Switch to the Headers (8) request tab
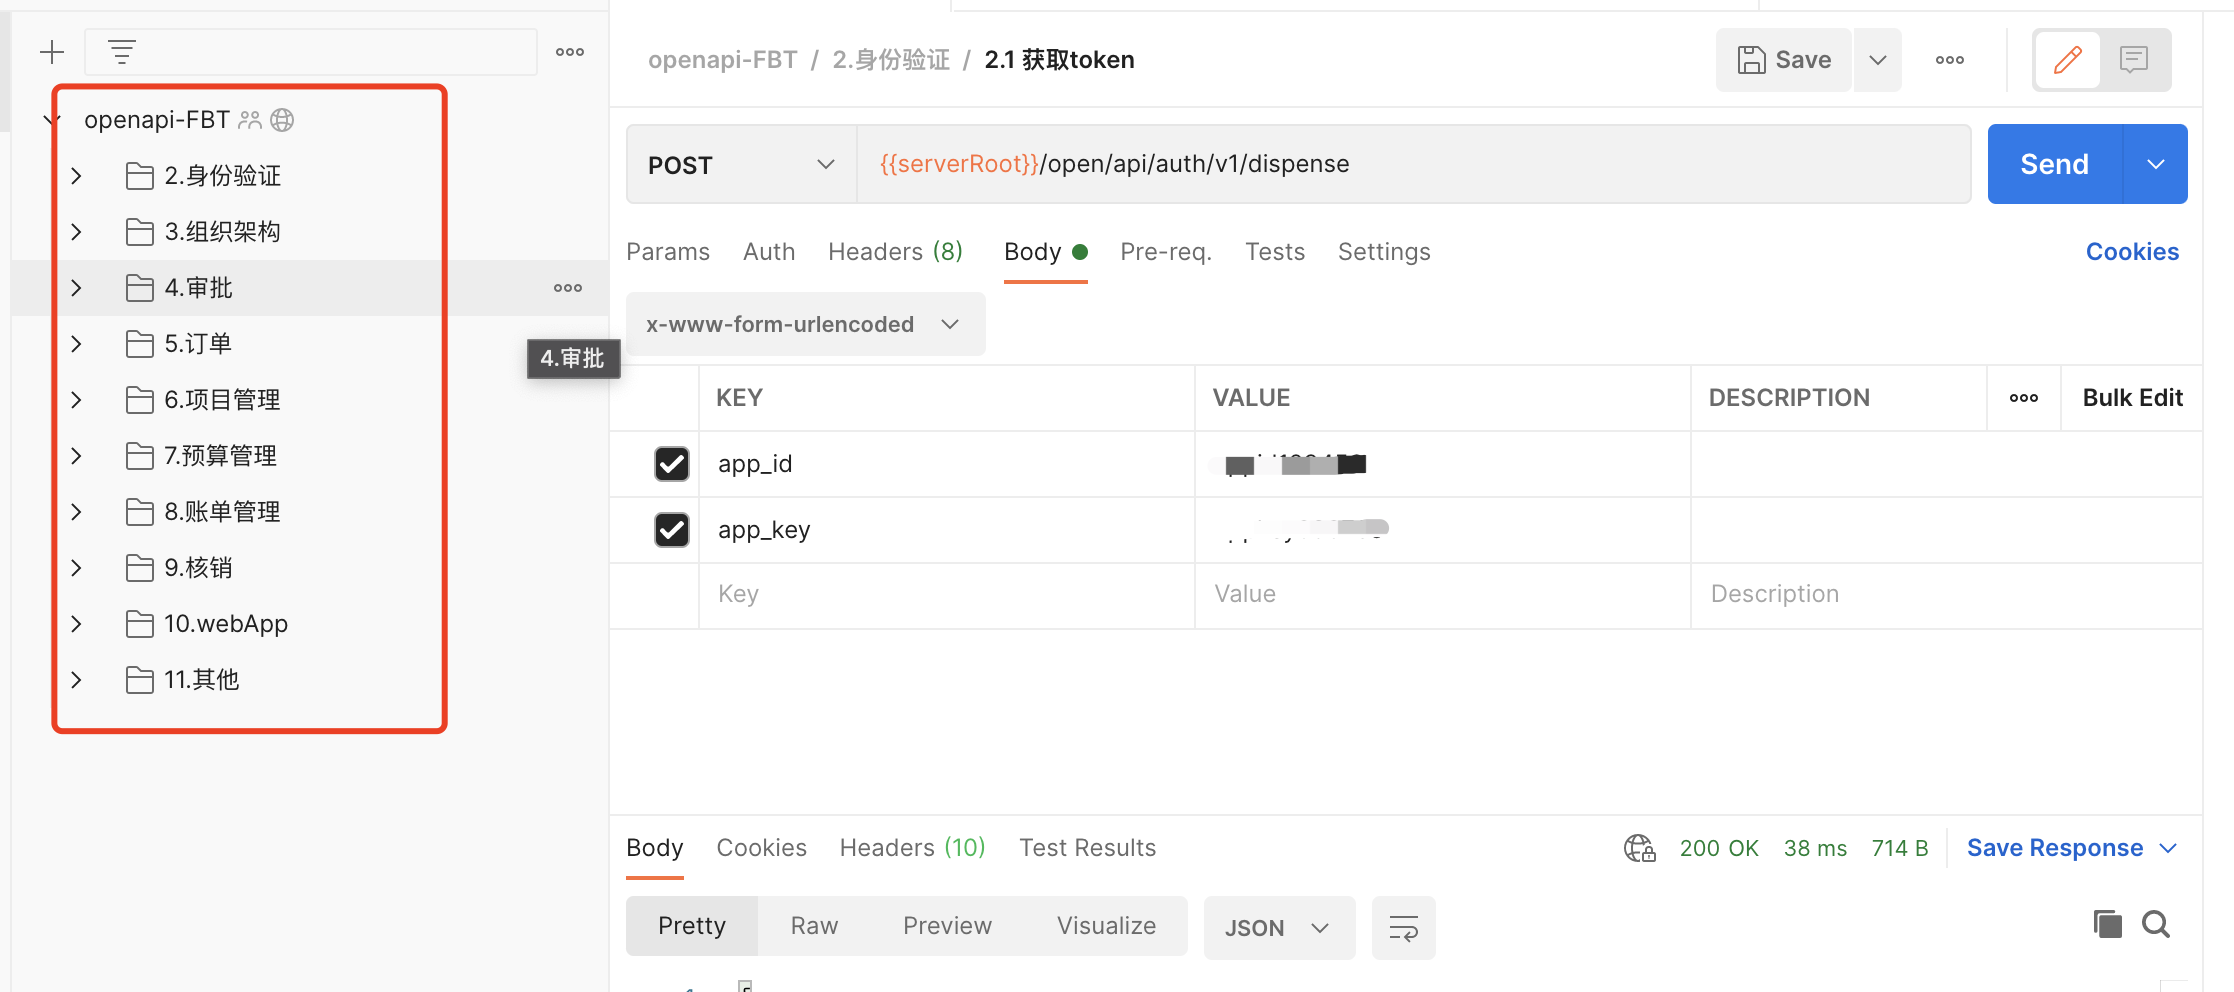2234x992 pixels. click(895, 252)
